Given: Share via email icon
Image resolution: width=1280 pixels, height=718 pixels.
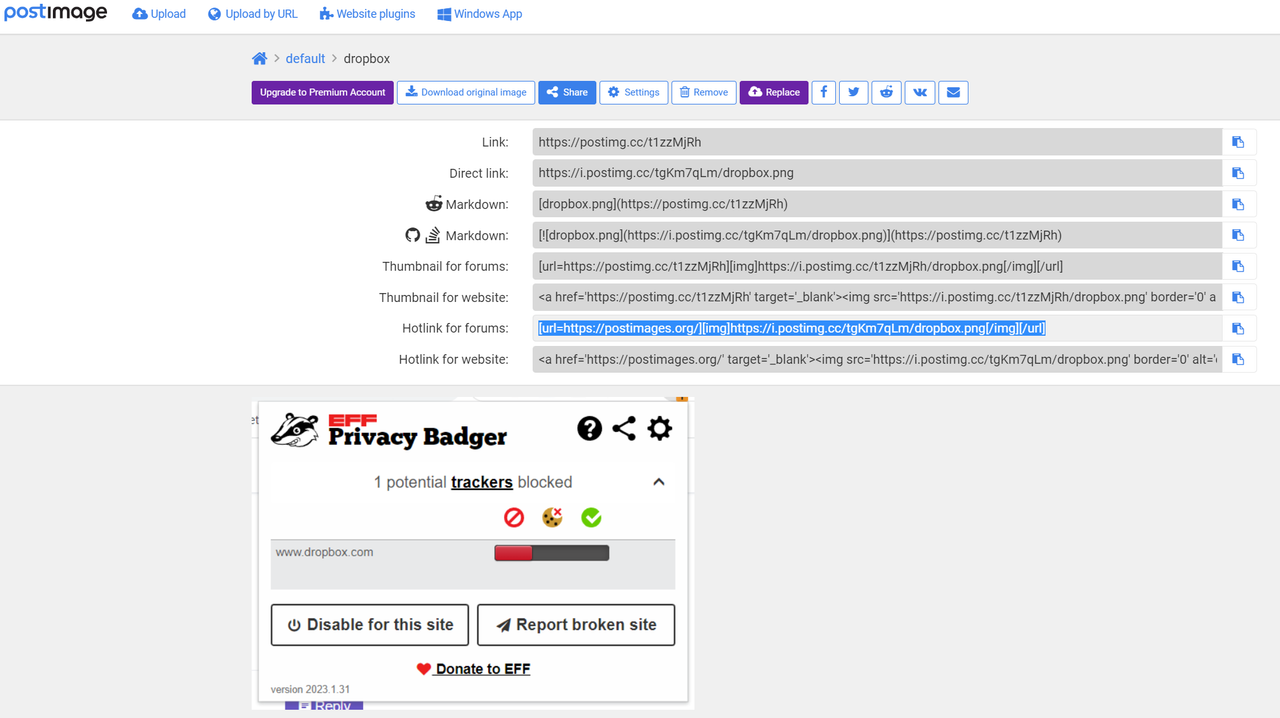Looking at the screenshot, I should coord(953,92).
